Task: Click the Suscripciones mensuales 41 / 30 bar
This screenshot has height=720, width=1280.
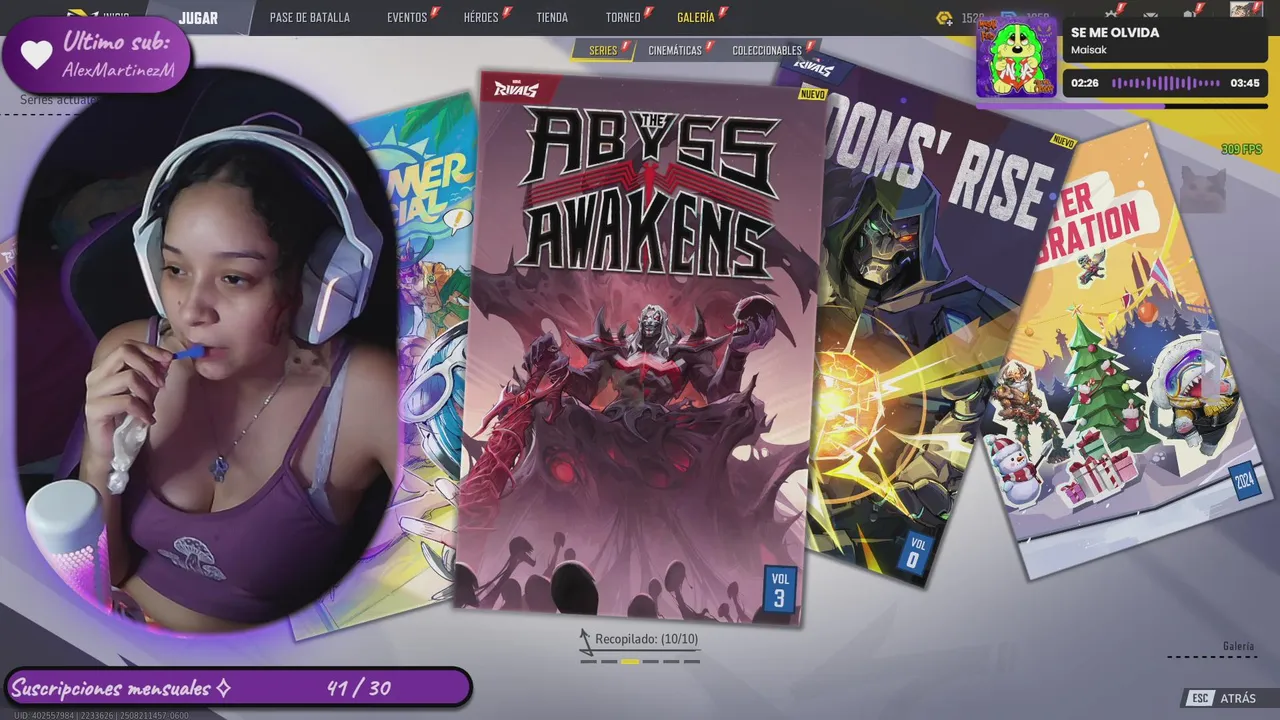Action: pyautogui.click(x=237, y=688)
